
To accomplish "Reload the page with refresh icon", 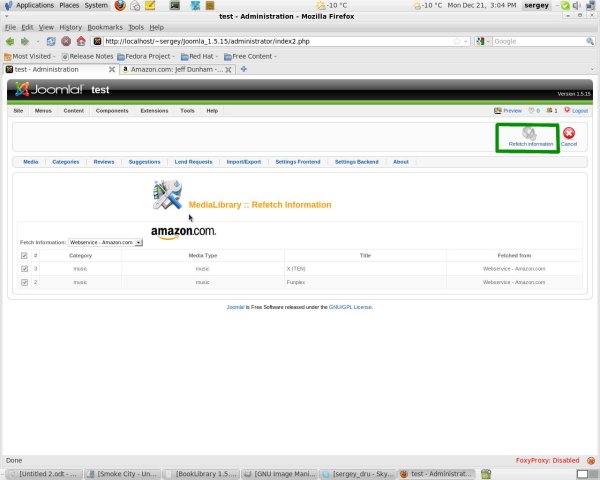I will [x=51, y=41].
